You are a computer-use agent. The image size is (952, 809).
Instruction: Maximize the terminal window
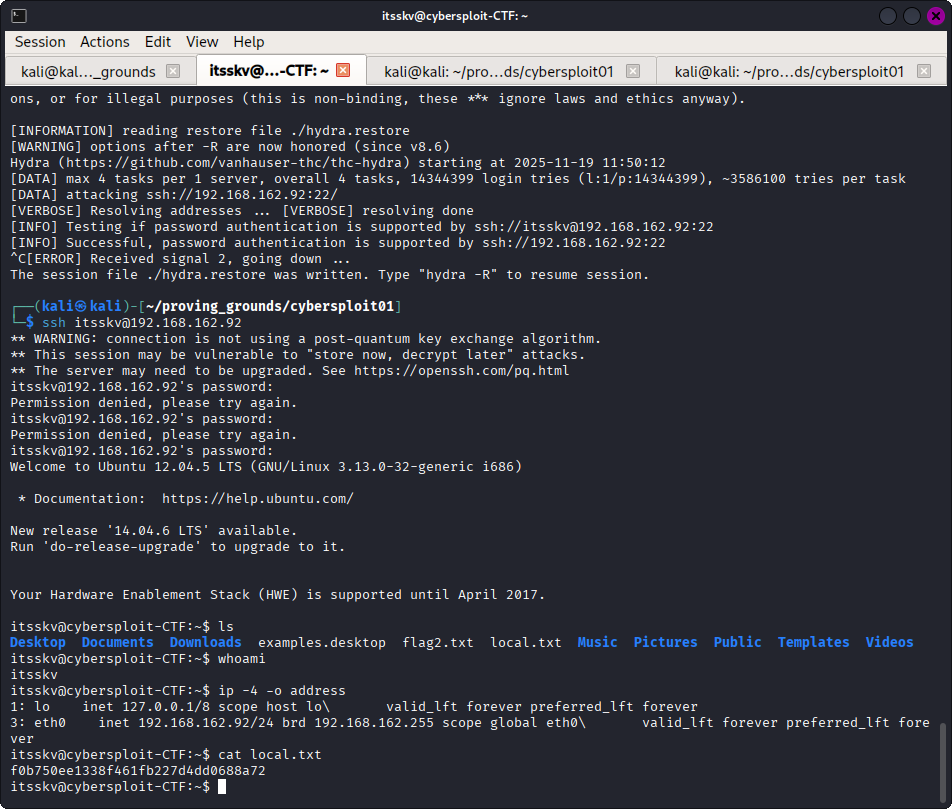pos(911,16)
